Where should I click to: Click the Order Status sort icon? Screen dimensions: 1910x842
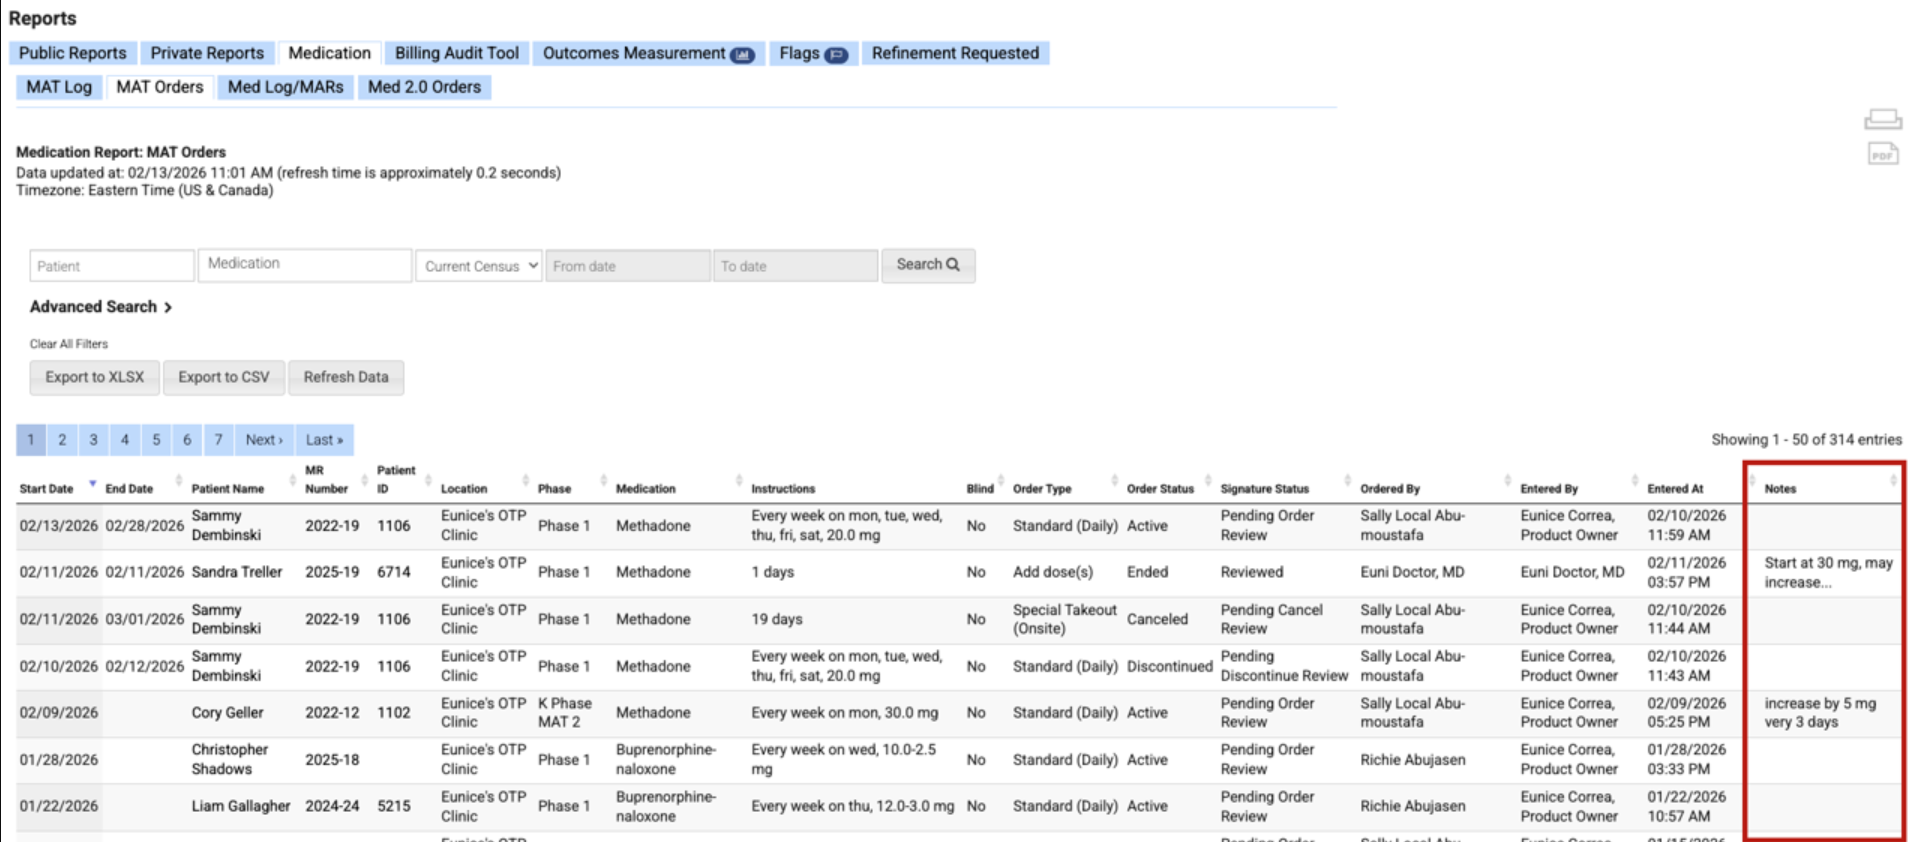pyautogui.click(x=1207, y=481)
